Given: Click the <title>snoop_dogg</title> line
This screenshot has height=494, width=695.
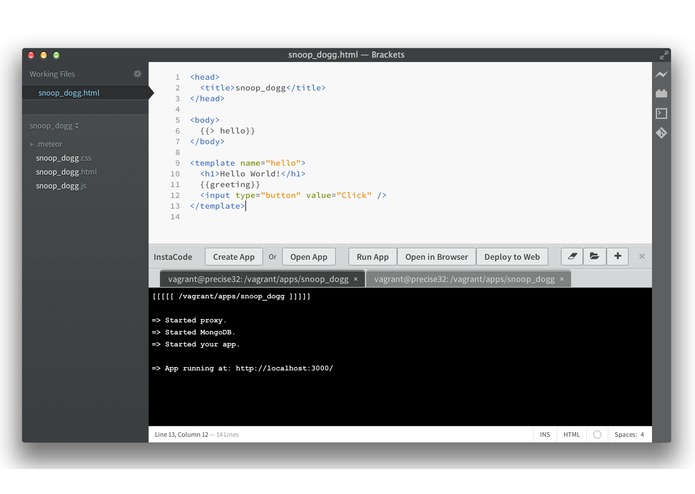Looking at the screenshot, I should [263, 88].
